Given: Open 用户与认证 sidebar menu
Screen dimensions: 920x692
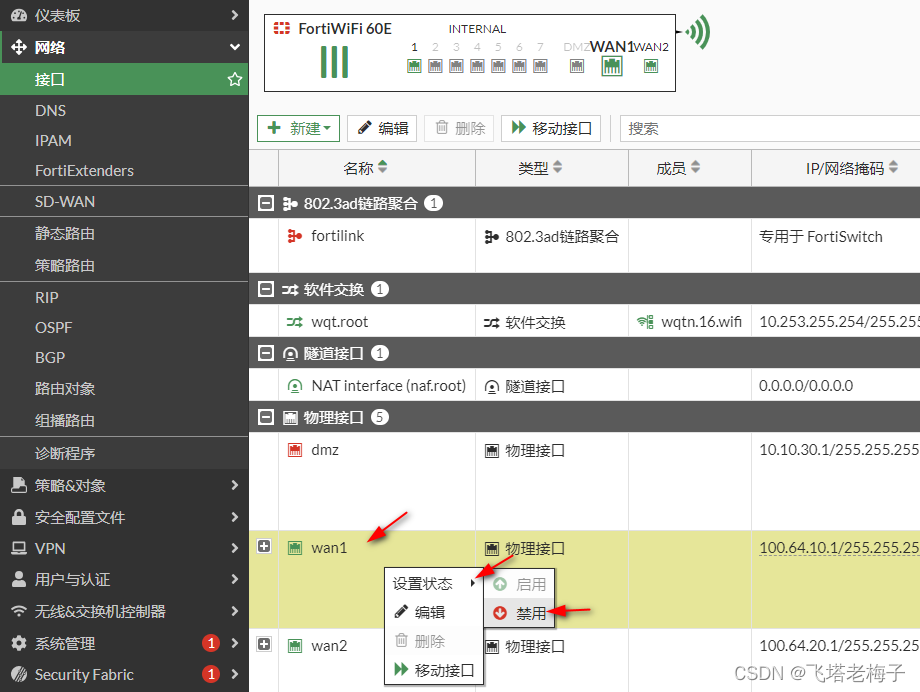Looking at the screenshot, I should coord(124,579).
